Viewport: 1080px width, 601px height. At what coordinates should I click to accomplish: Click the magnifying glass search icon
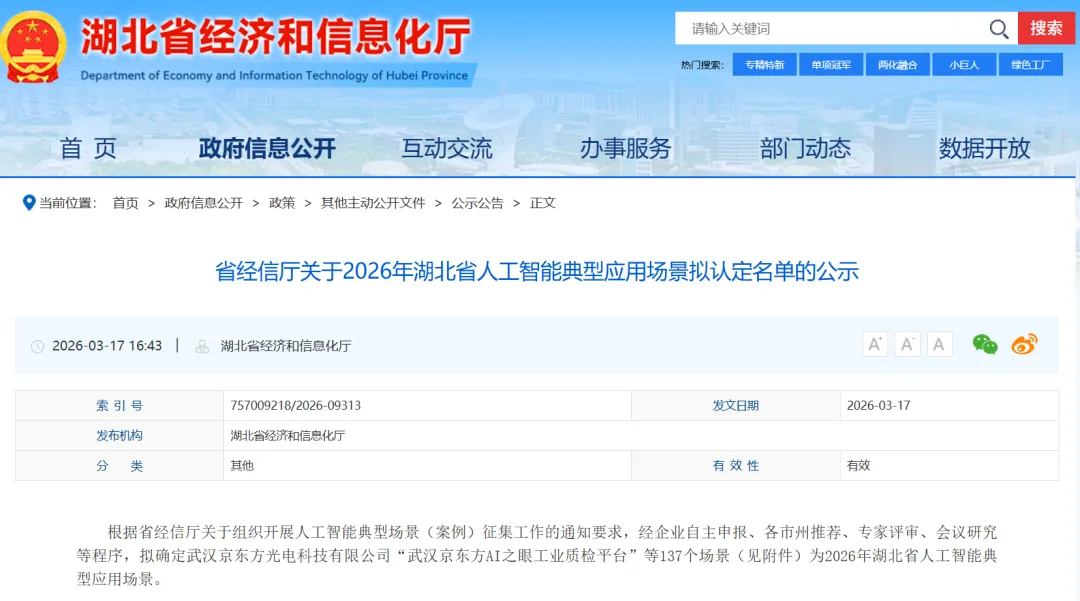[x=998, y=29]
